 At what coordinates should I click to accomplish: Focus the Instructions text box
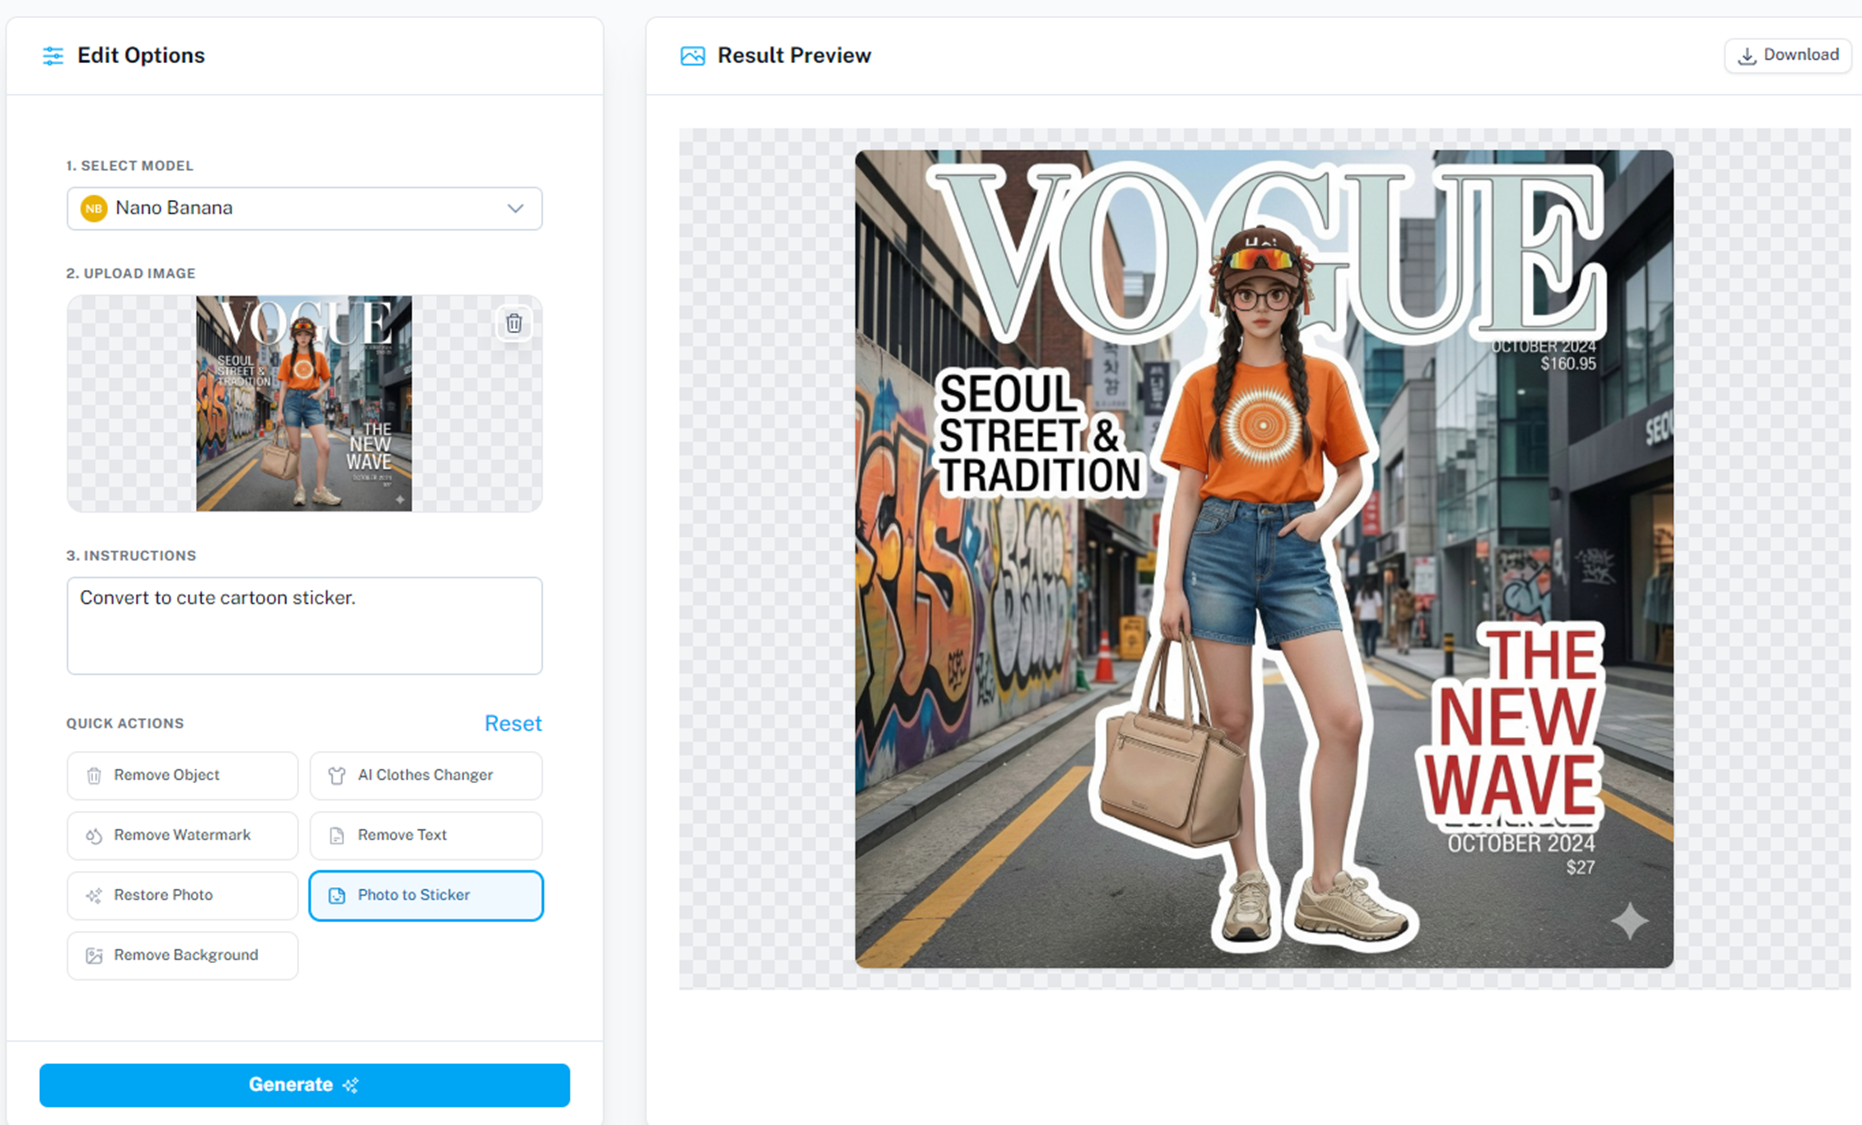pyautogui.click(x=304, y=625)
